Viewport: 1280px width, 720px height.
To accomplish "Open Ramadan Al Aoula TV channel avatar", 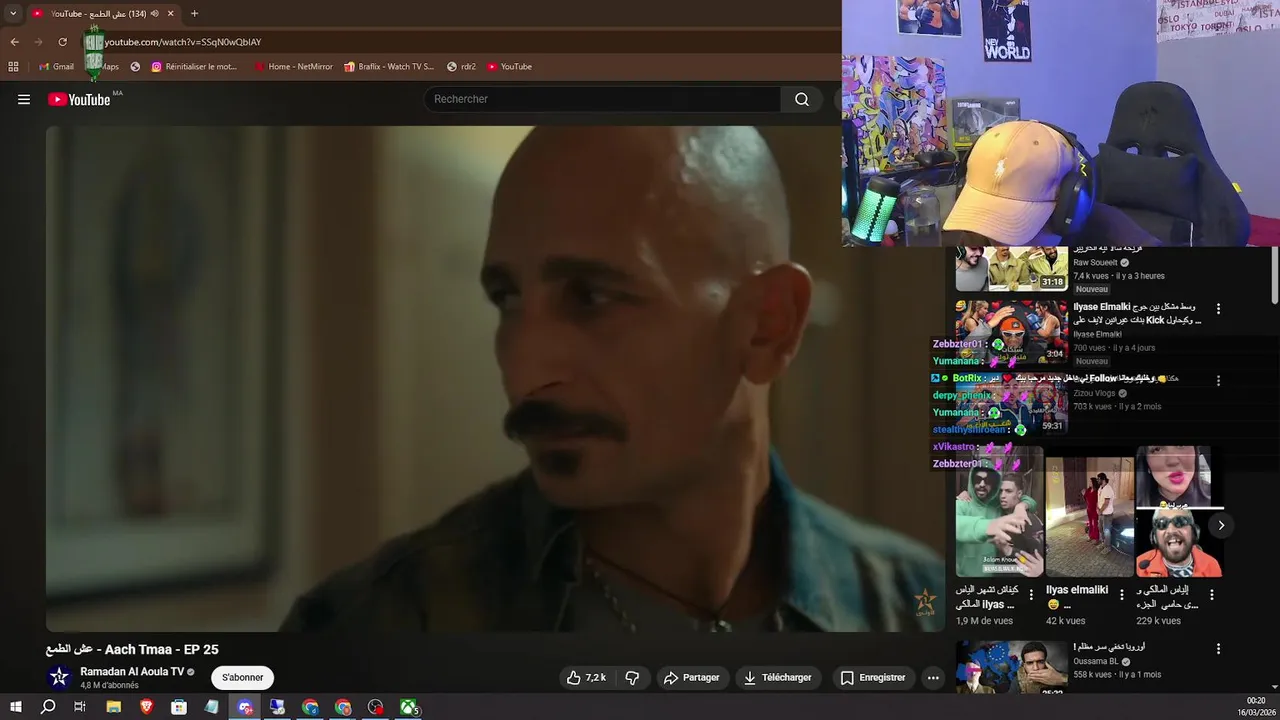I will pos(59,677).
